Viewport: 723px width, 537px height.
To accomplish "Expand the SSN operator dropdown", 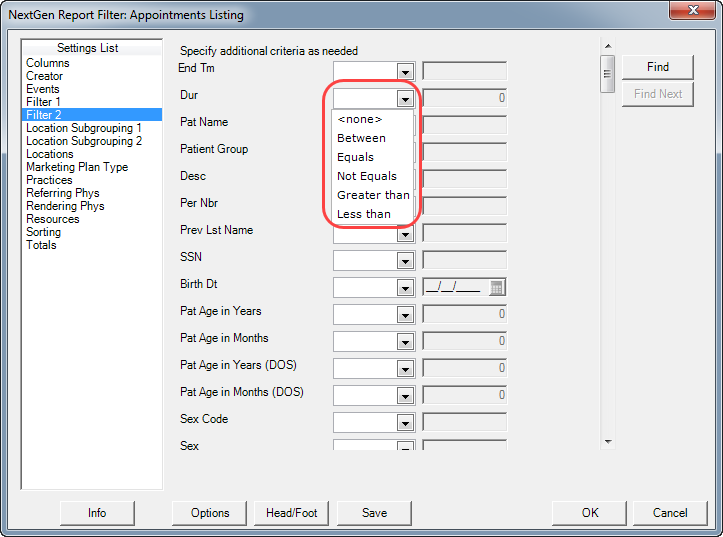I will (405, 261).
